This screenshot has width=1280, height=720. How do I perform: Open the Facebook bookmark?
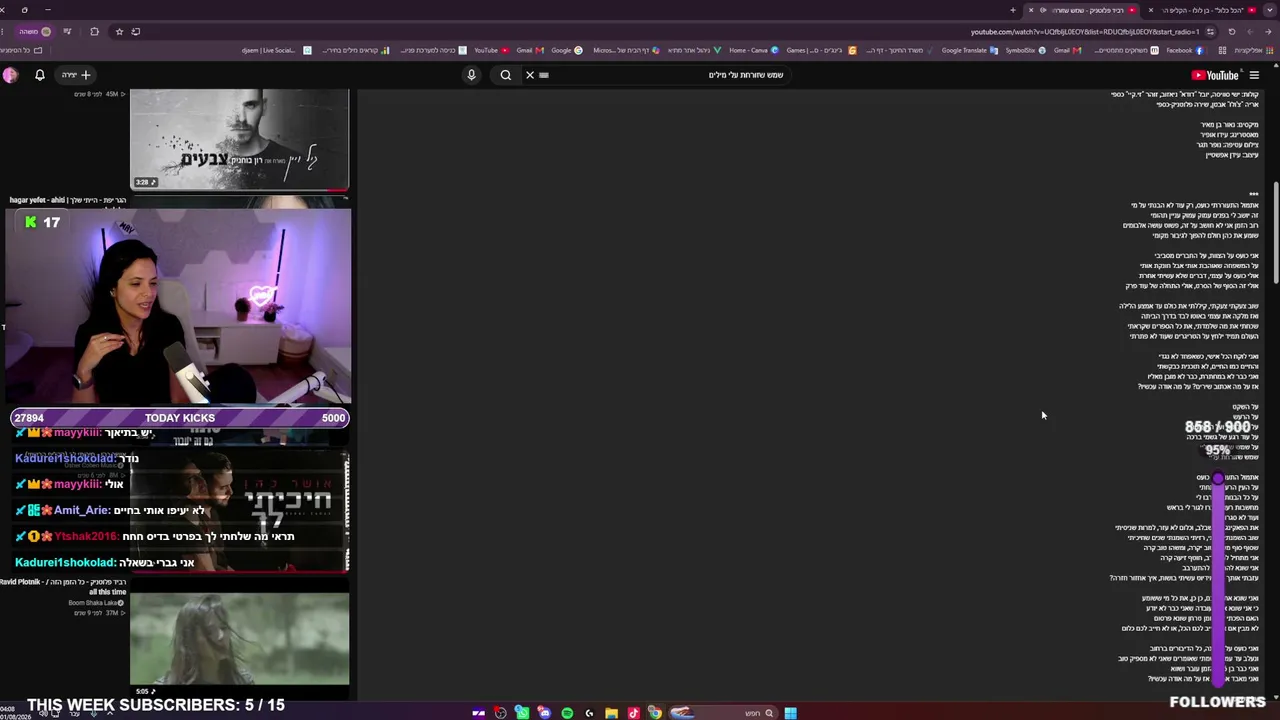point(1184,50)
